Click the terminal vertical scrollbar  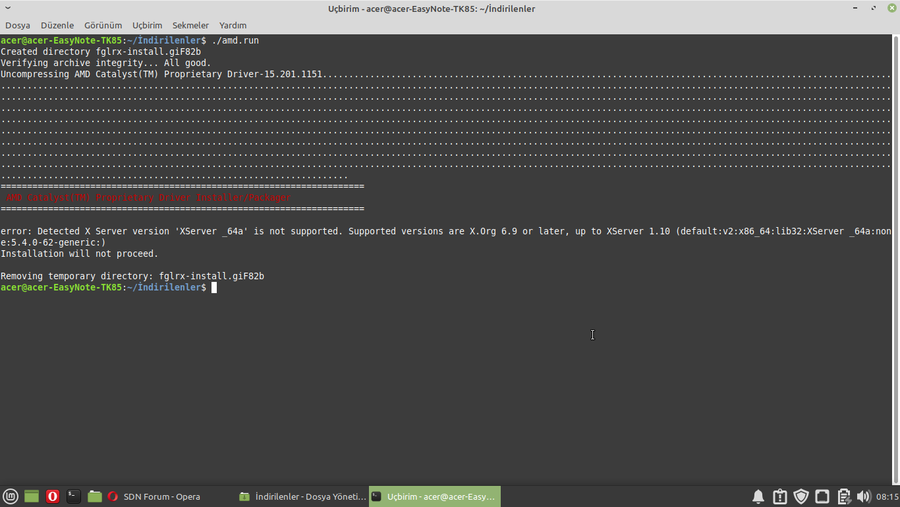coord(895,260)
